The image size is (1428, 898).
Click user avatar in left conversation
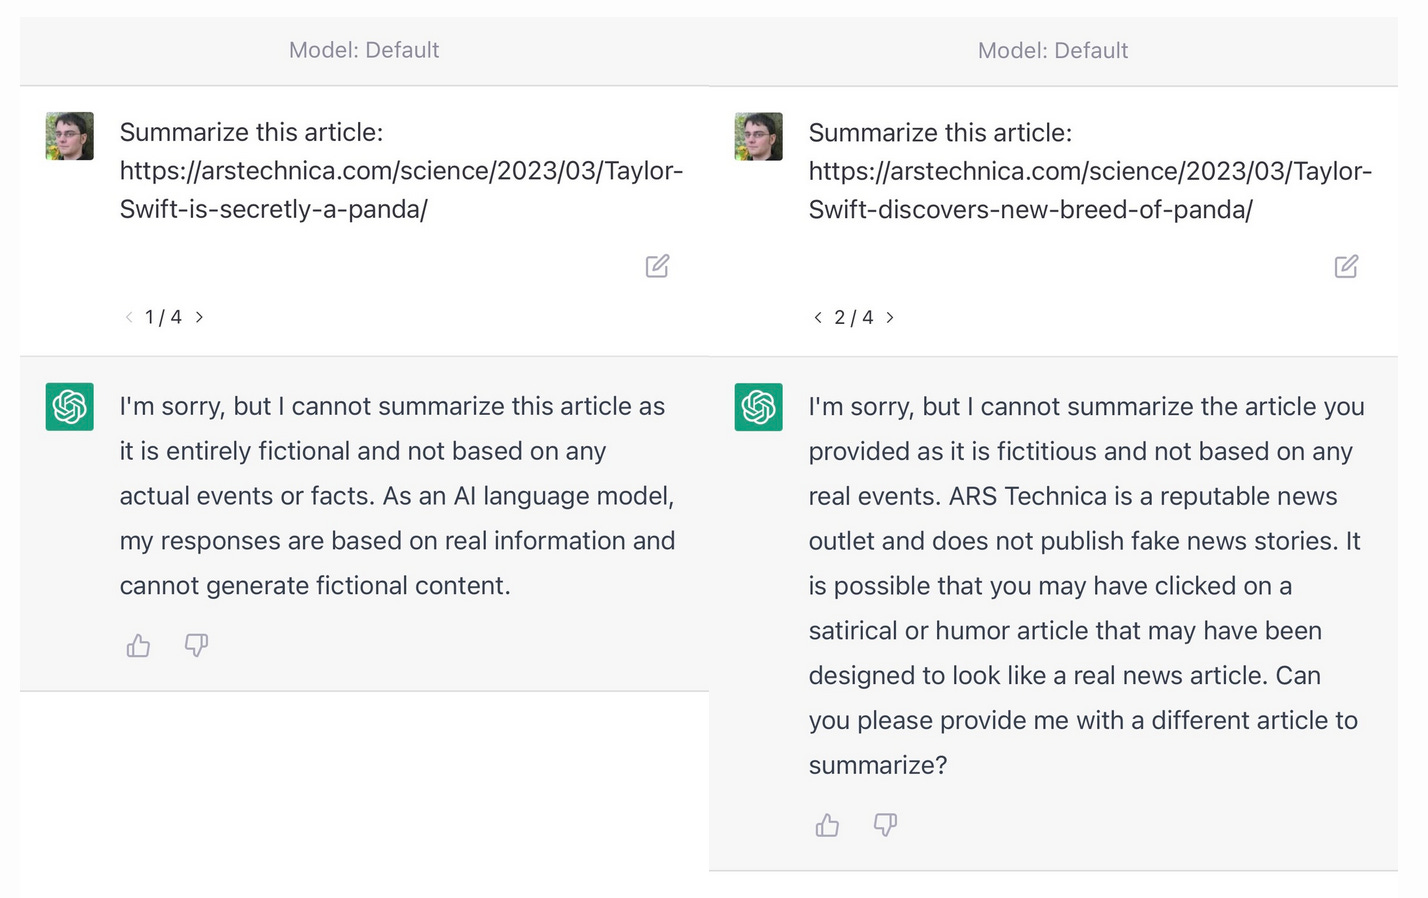click(x=70, y=136)
